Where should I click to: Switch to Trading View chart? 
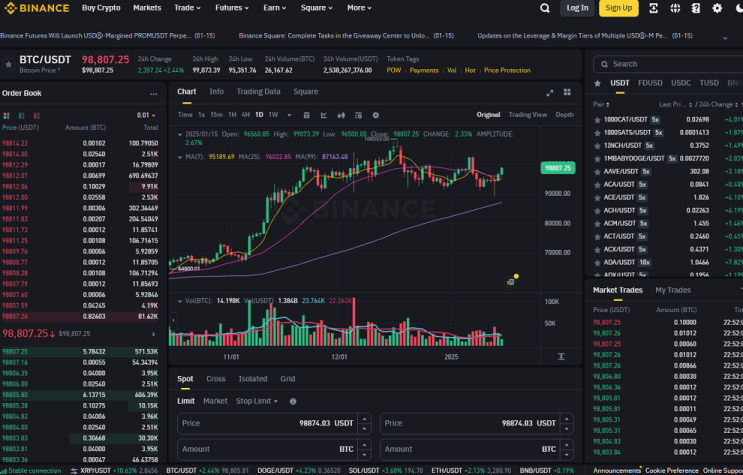(x=527, y=115)
